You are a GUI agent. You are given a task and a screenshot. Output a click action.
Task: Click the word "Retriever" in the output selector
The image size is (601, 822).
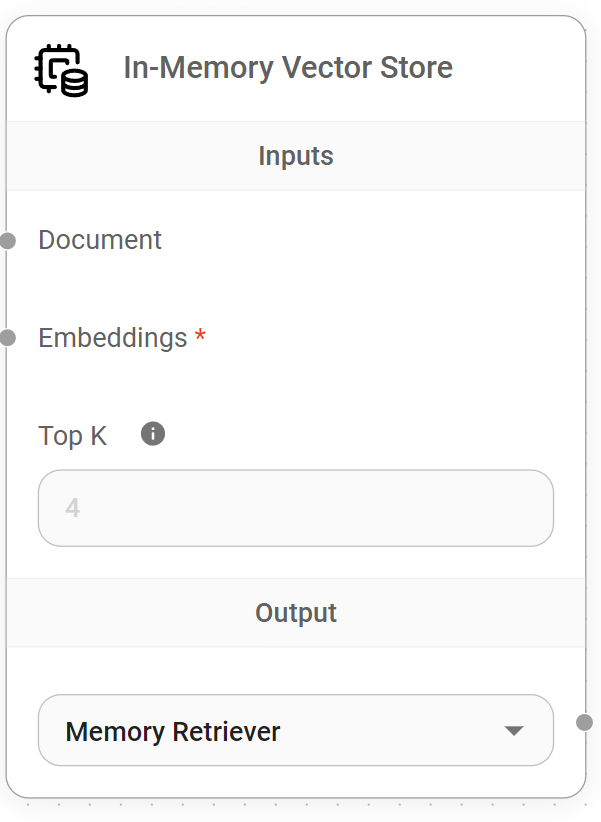227,731
